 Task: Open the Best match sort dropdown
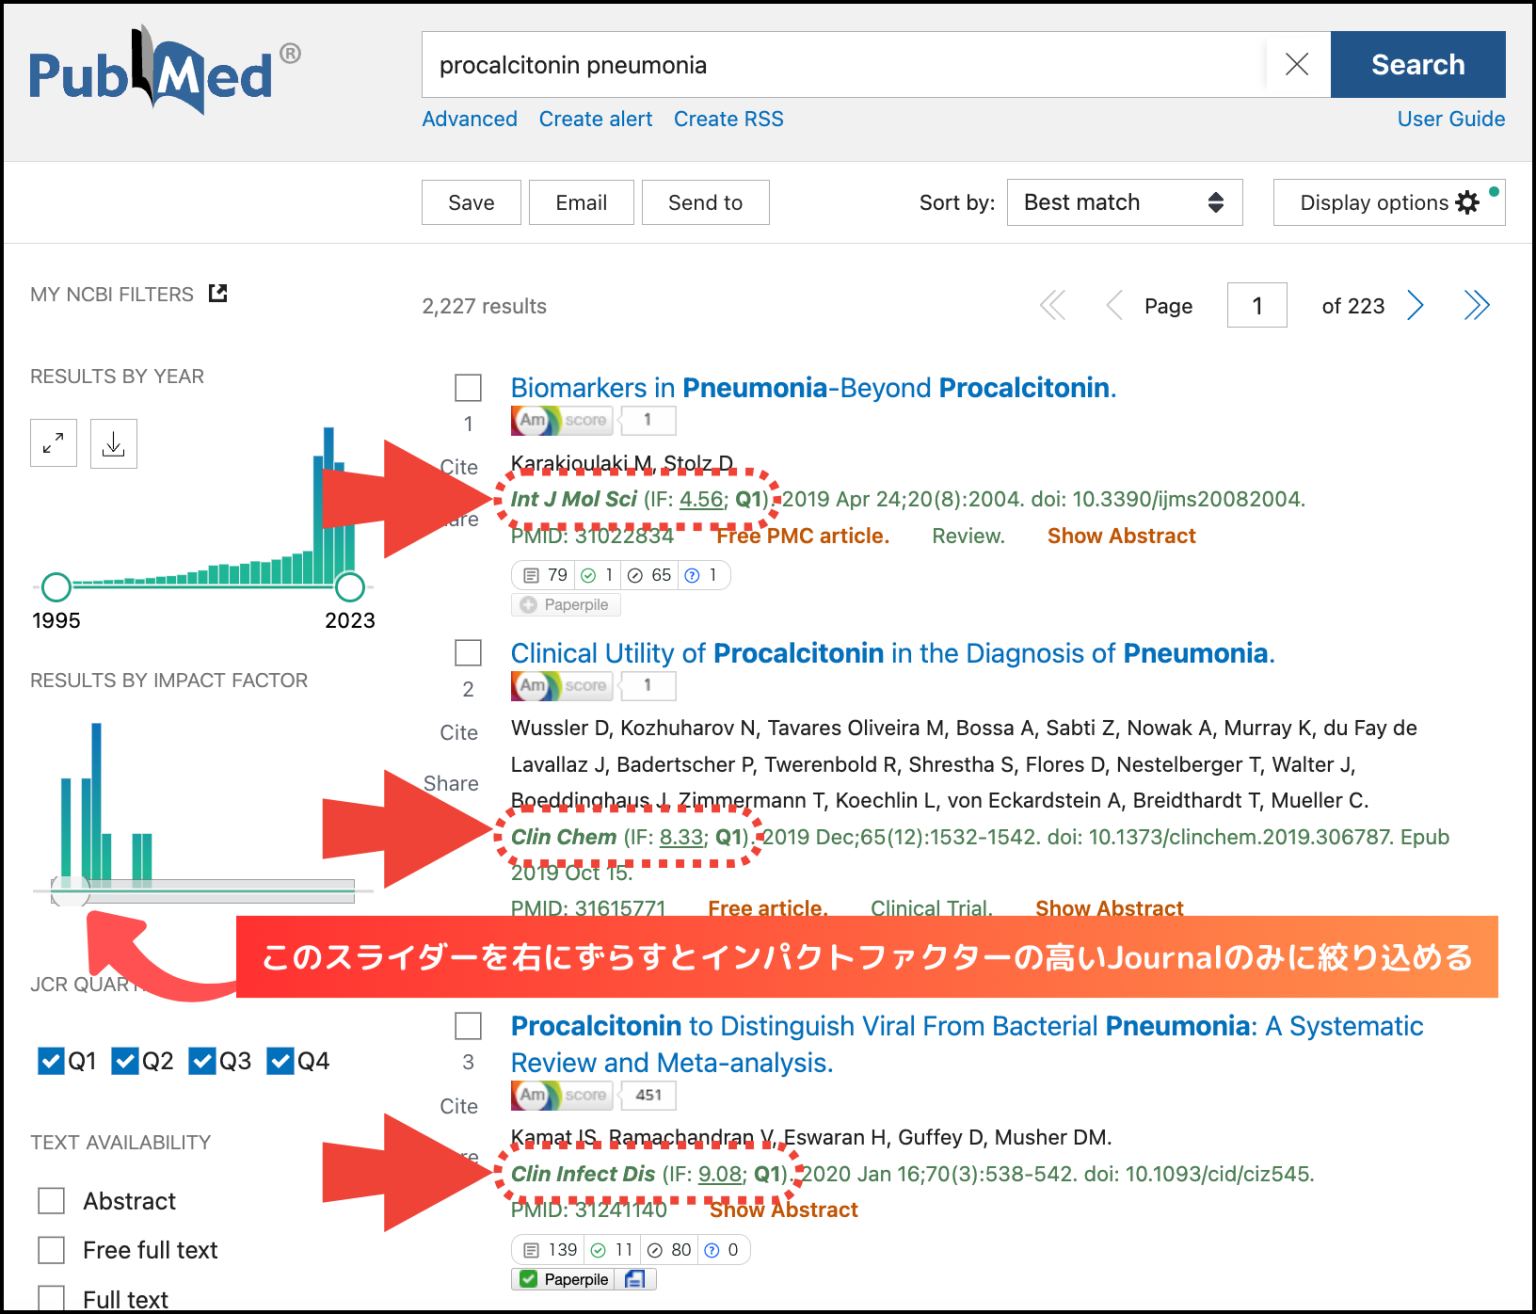point(1124,202)
